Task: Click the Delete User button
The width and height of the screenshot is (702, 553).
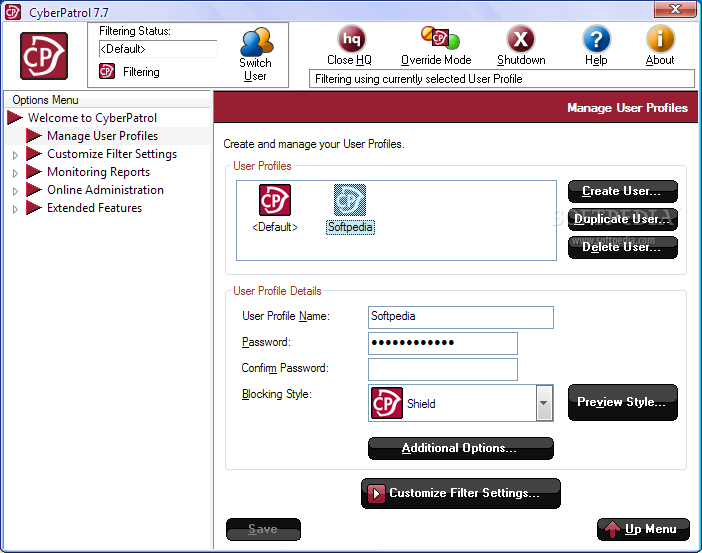Action: (622, 247)
